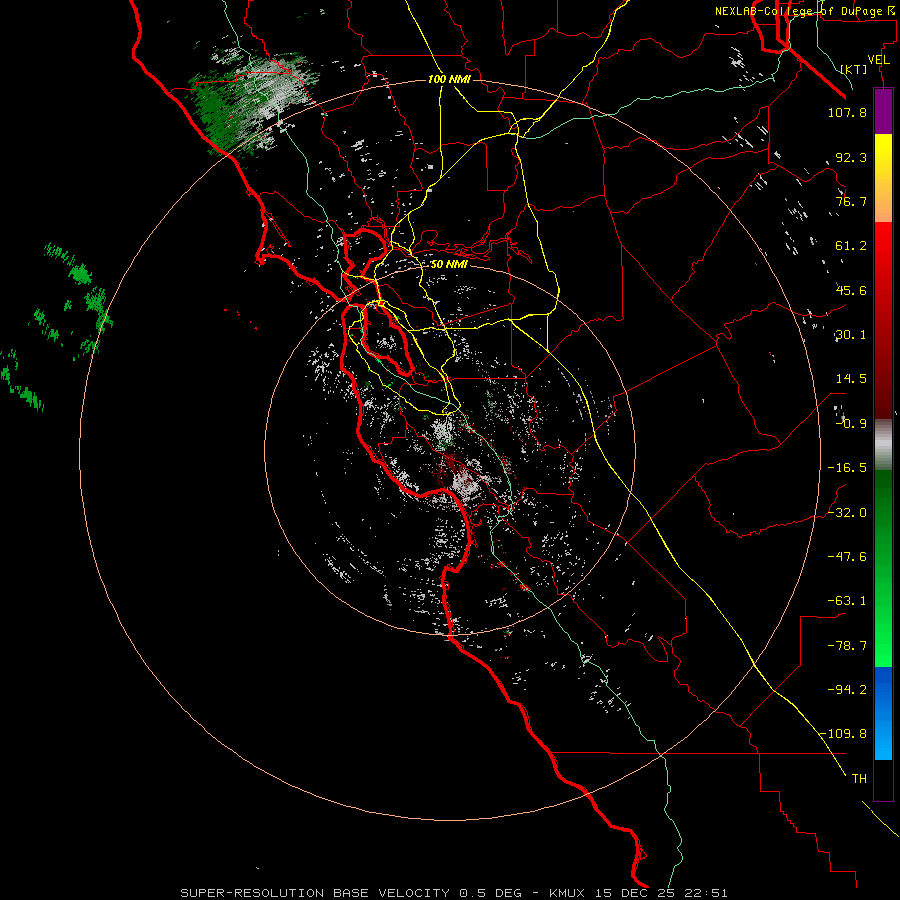Image resolution: width=900 pixels, height=900 pixels.
Task: Click the 107.8 value on the velocity scale
Action: tap(847, 112)
